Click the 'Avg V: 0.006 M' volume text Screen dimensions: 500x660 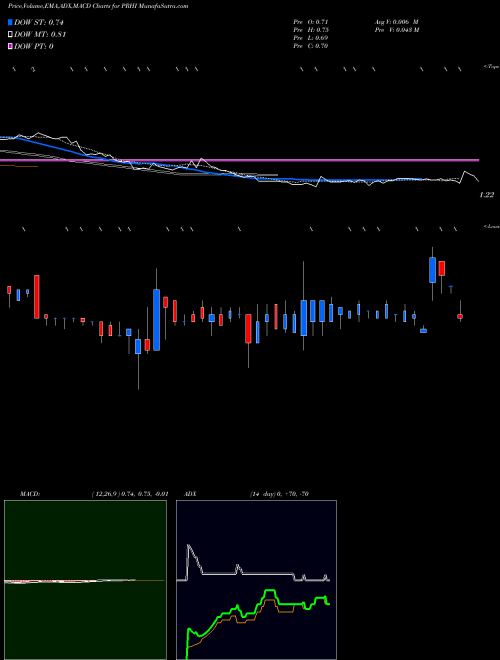(396, 22)
